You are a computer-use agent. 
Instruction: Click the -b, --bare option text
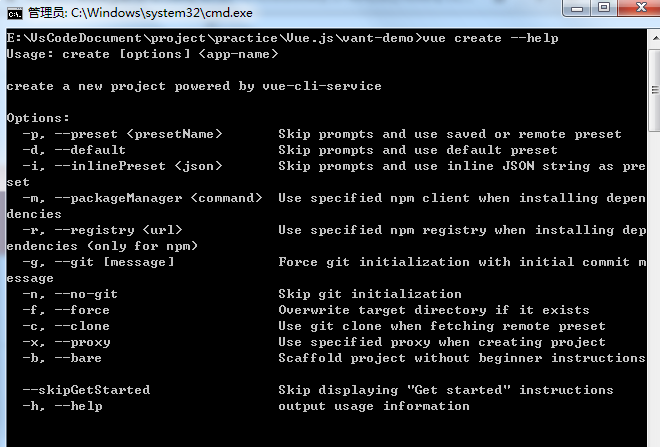point(62,358)
